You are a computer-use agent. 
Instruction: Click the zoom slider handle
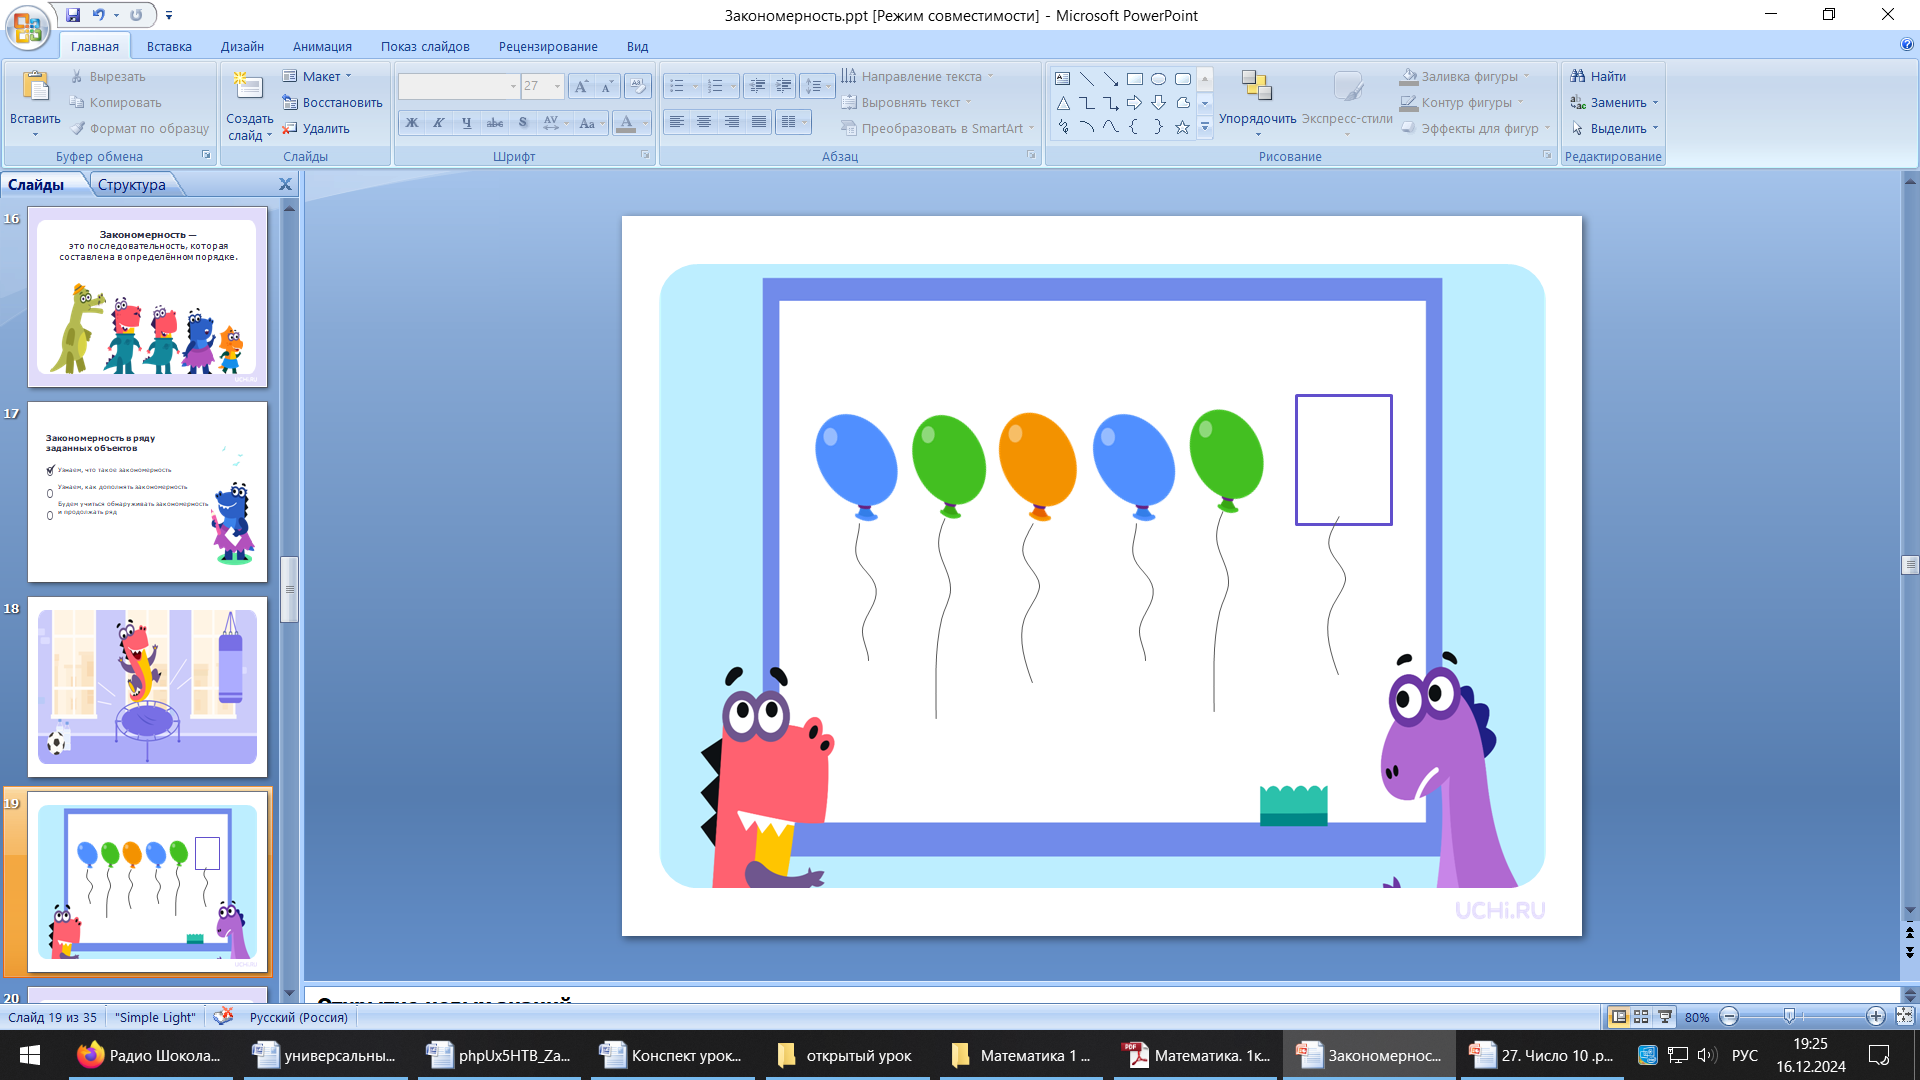(1789, 1017)
